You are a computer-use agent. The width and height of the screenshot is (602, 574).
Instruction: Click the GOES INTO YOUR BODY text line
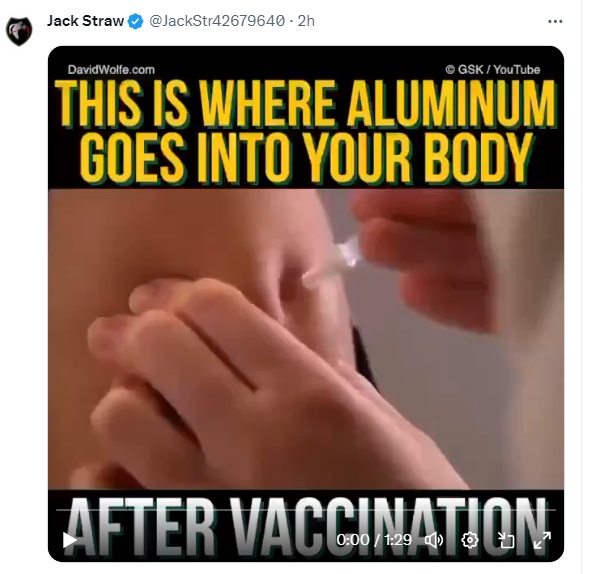click(306, 159)
